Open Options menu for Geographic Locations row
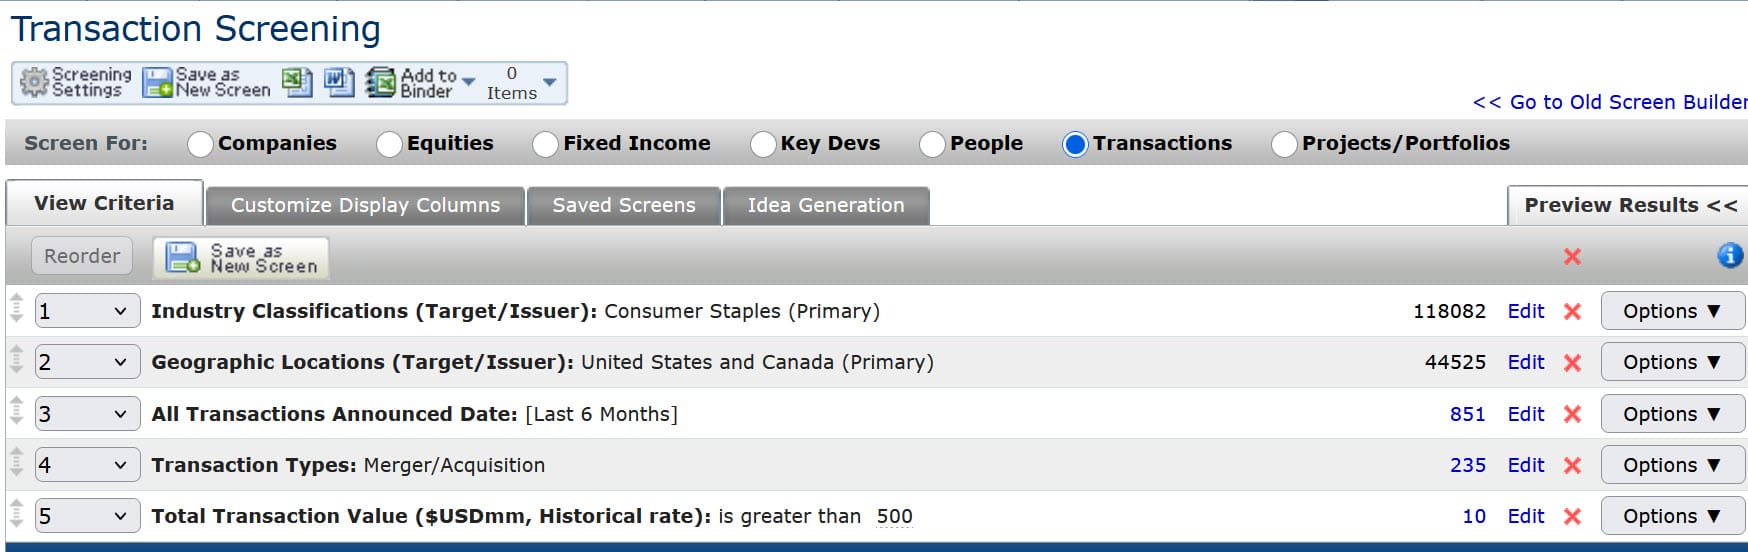 [x=1671, y=363]
